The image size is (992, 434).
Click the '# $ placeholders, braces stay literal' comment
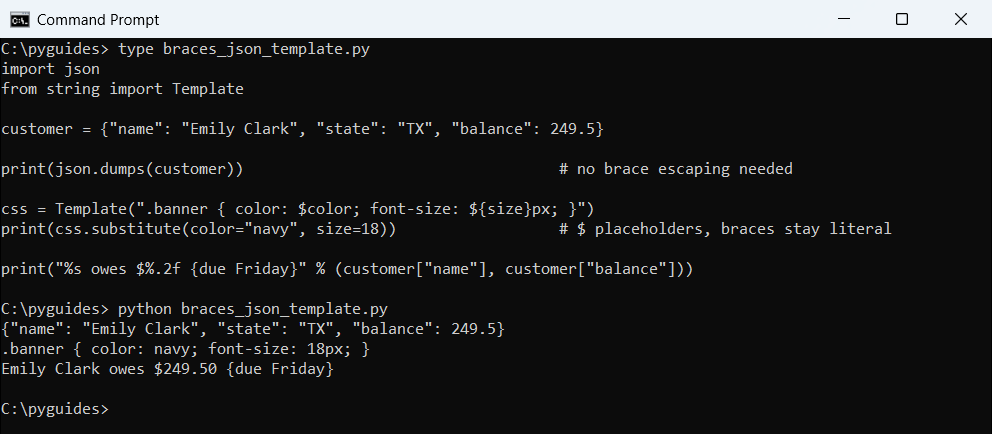725,228
